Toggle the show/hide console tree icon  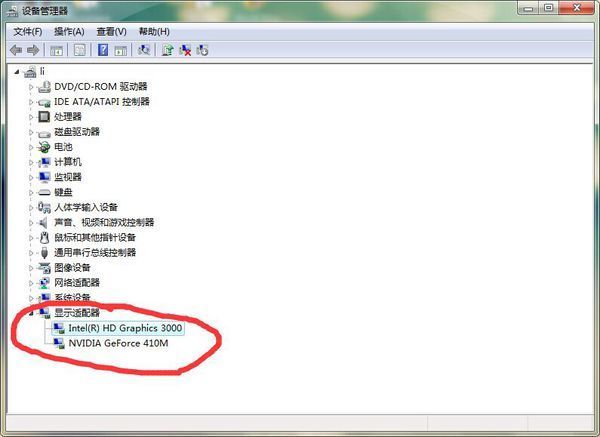coord(57,49)
